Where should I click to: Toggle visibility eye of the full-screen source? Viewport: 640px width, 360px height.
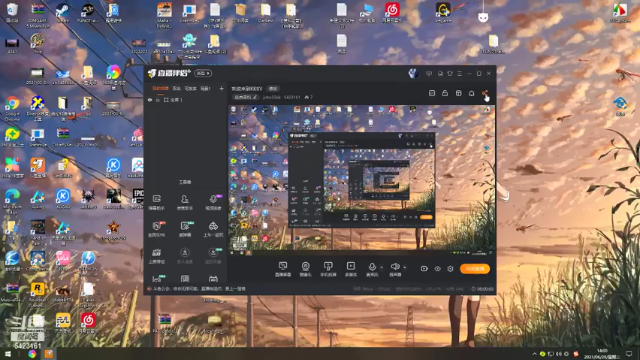point(150,100)
